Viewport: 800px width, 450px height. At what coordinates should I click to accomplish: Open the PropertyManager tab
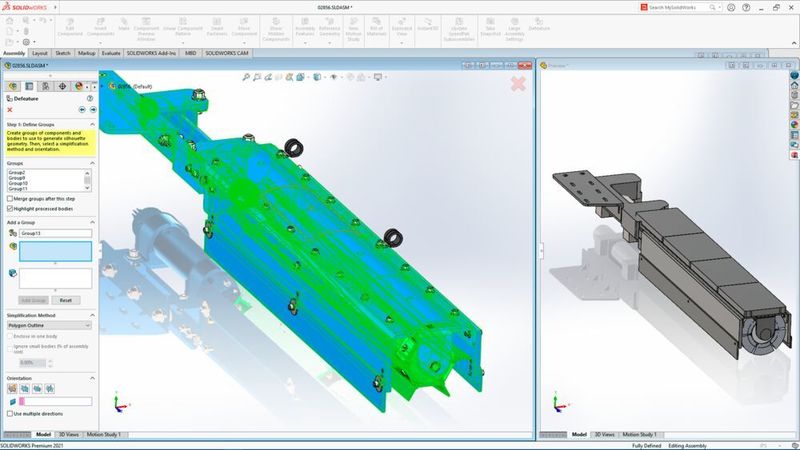click(x=29, y=86)
